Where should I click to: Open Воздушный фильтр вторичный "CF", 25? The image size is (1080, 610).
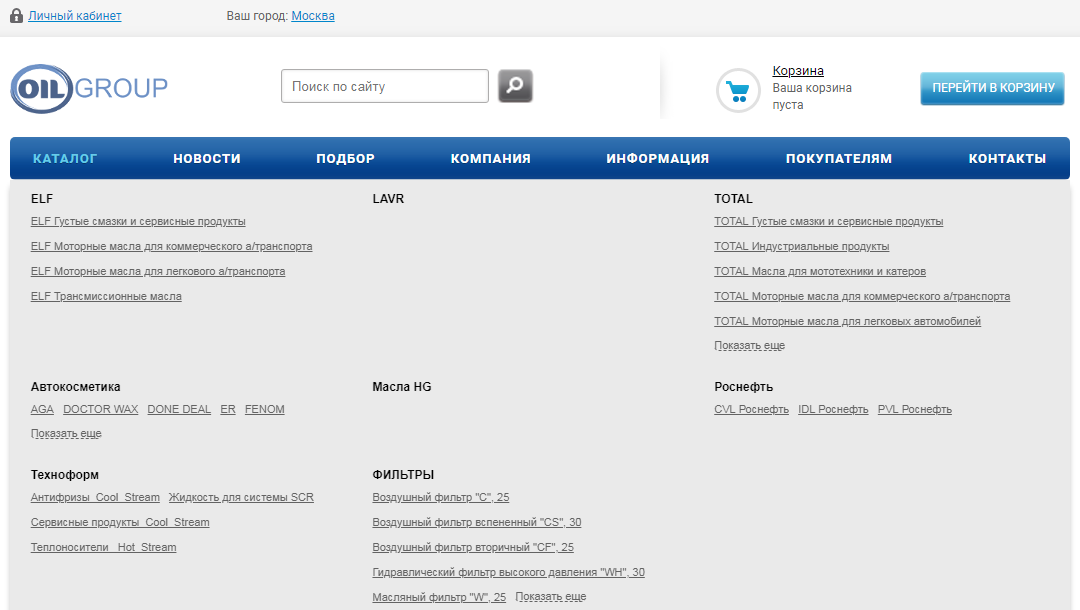473,547
